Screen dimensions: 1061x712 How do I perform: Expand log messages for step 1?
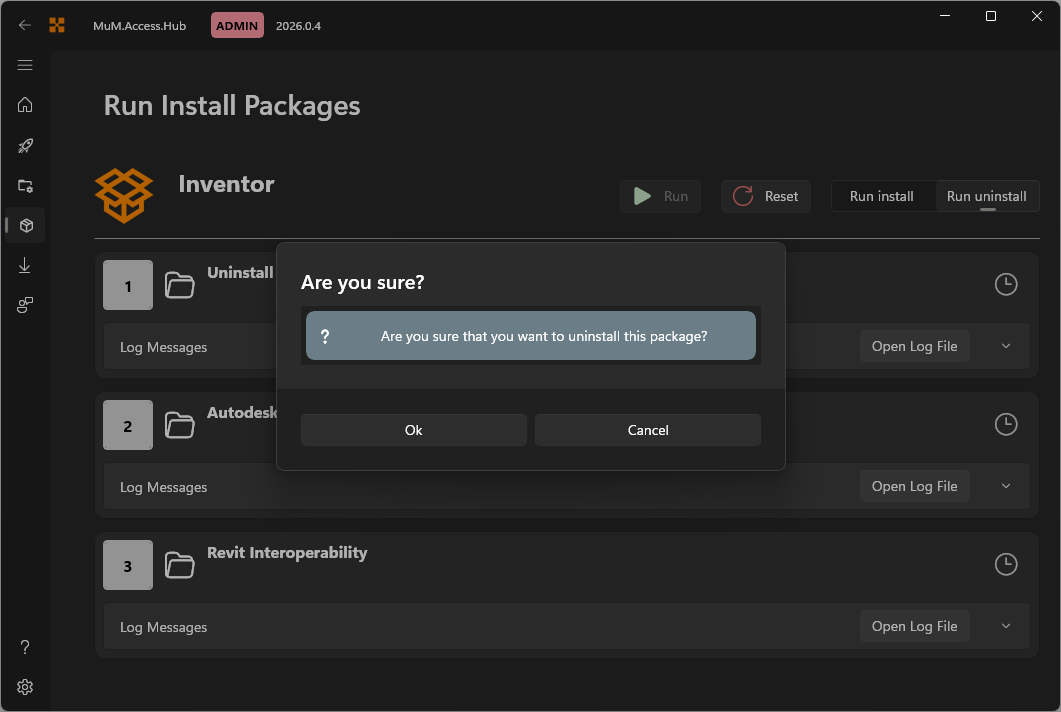coord(1006,346)
